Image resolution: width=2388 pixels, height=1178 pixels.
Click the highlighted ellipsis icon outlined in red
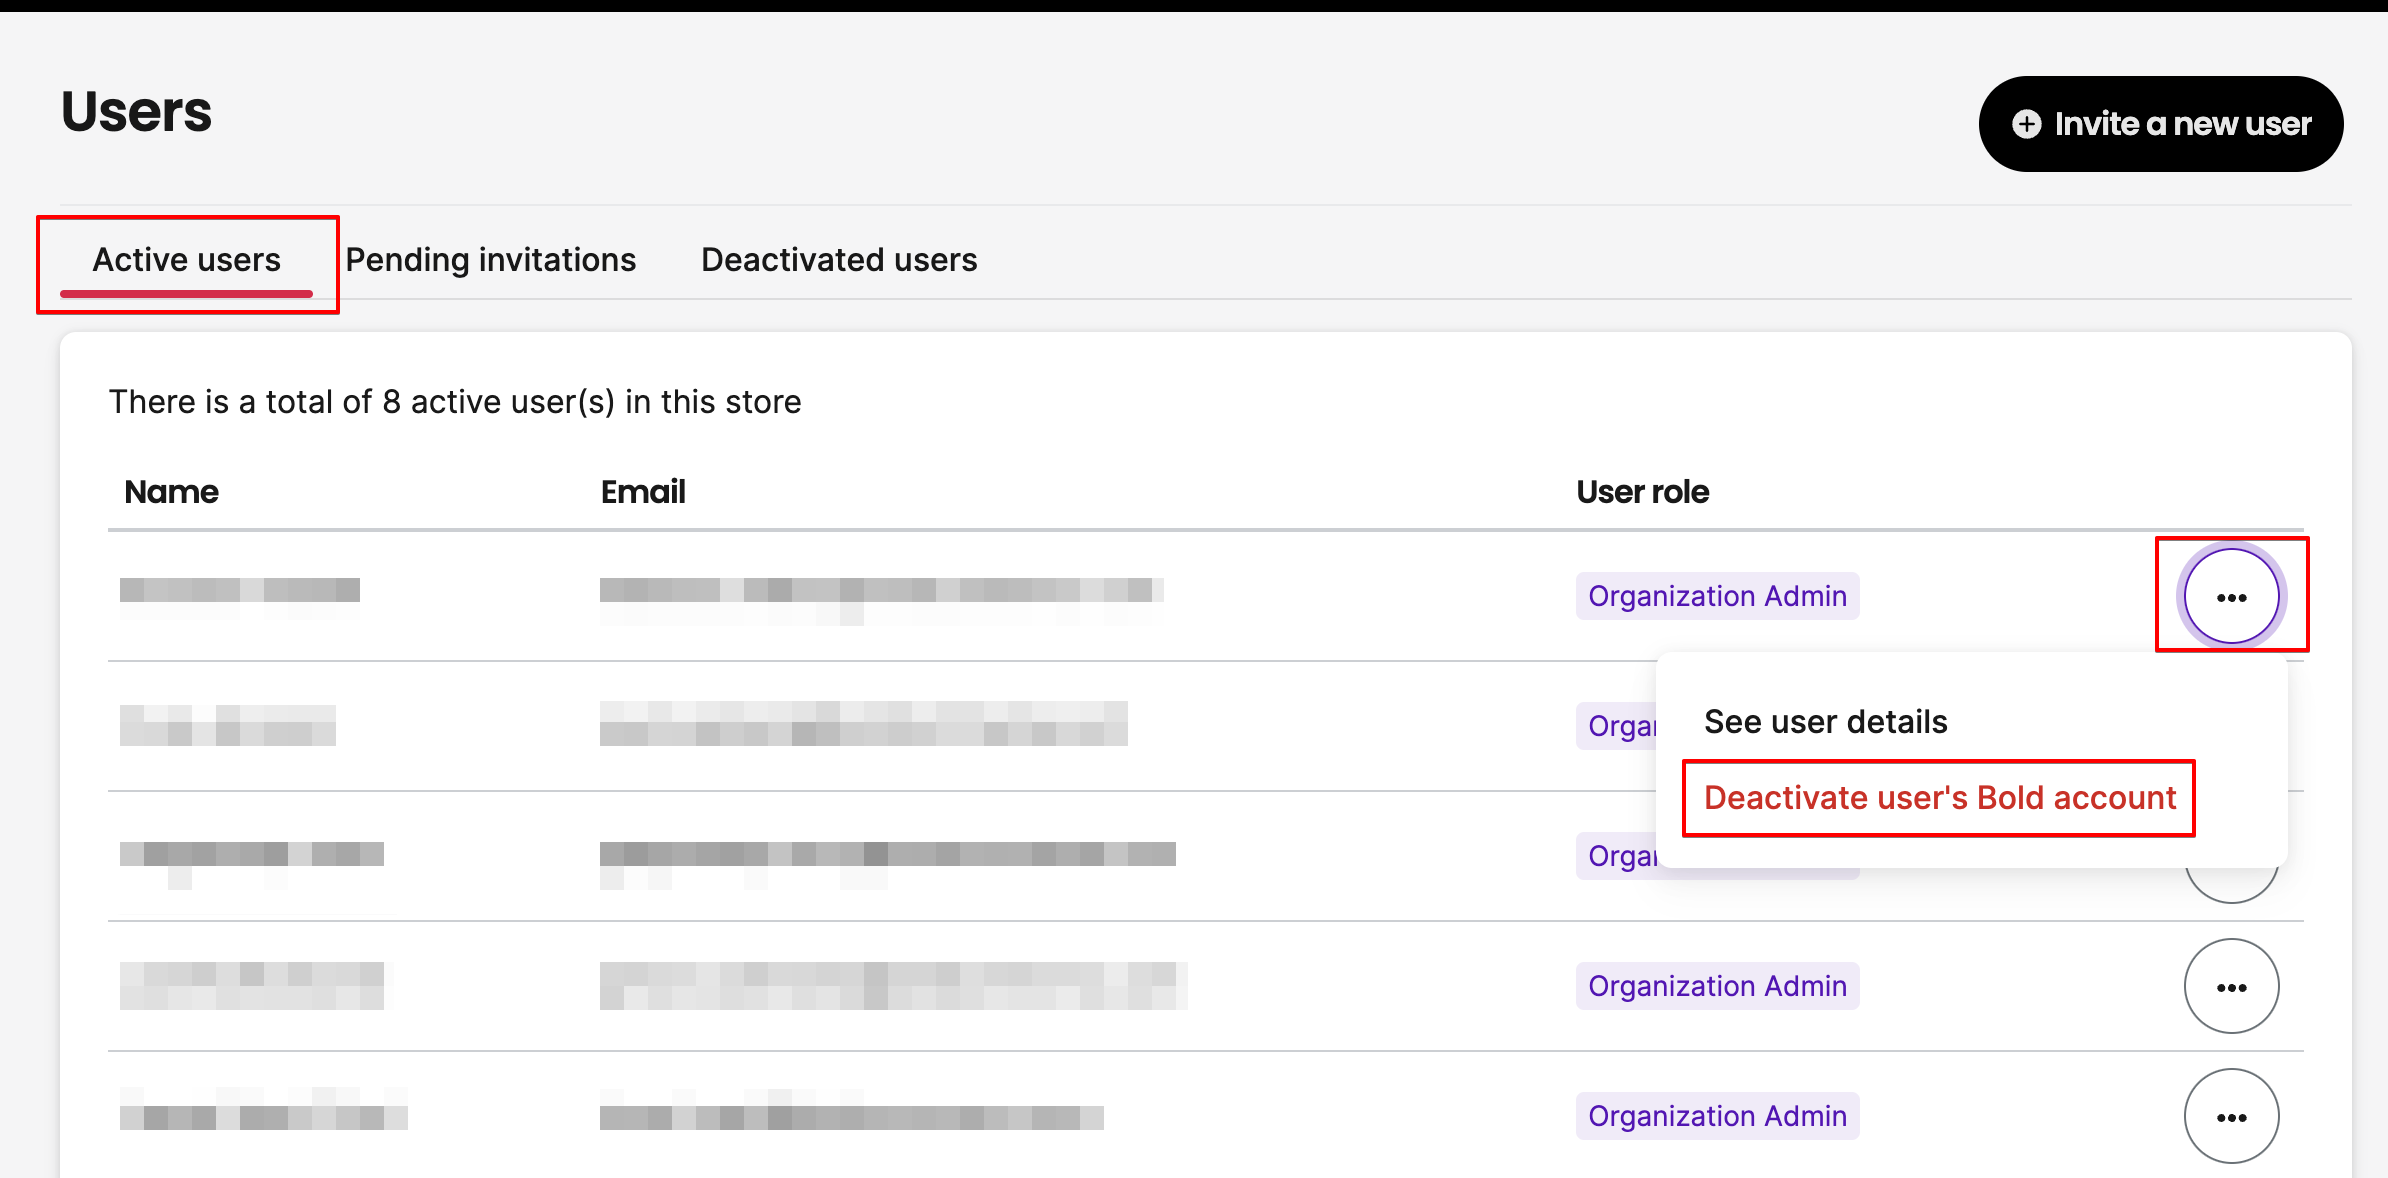[2233, 595]
